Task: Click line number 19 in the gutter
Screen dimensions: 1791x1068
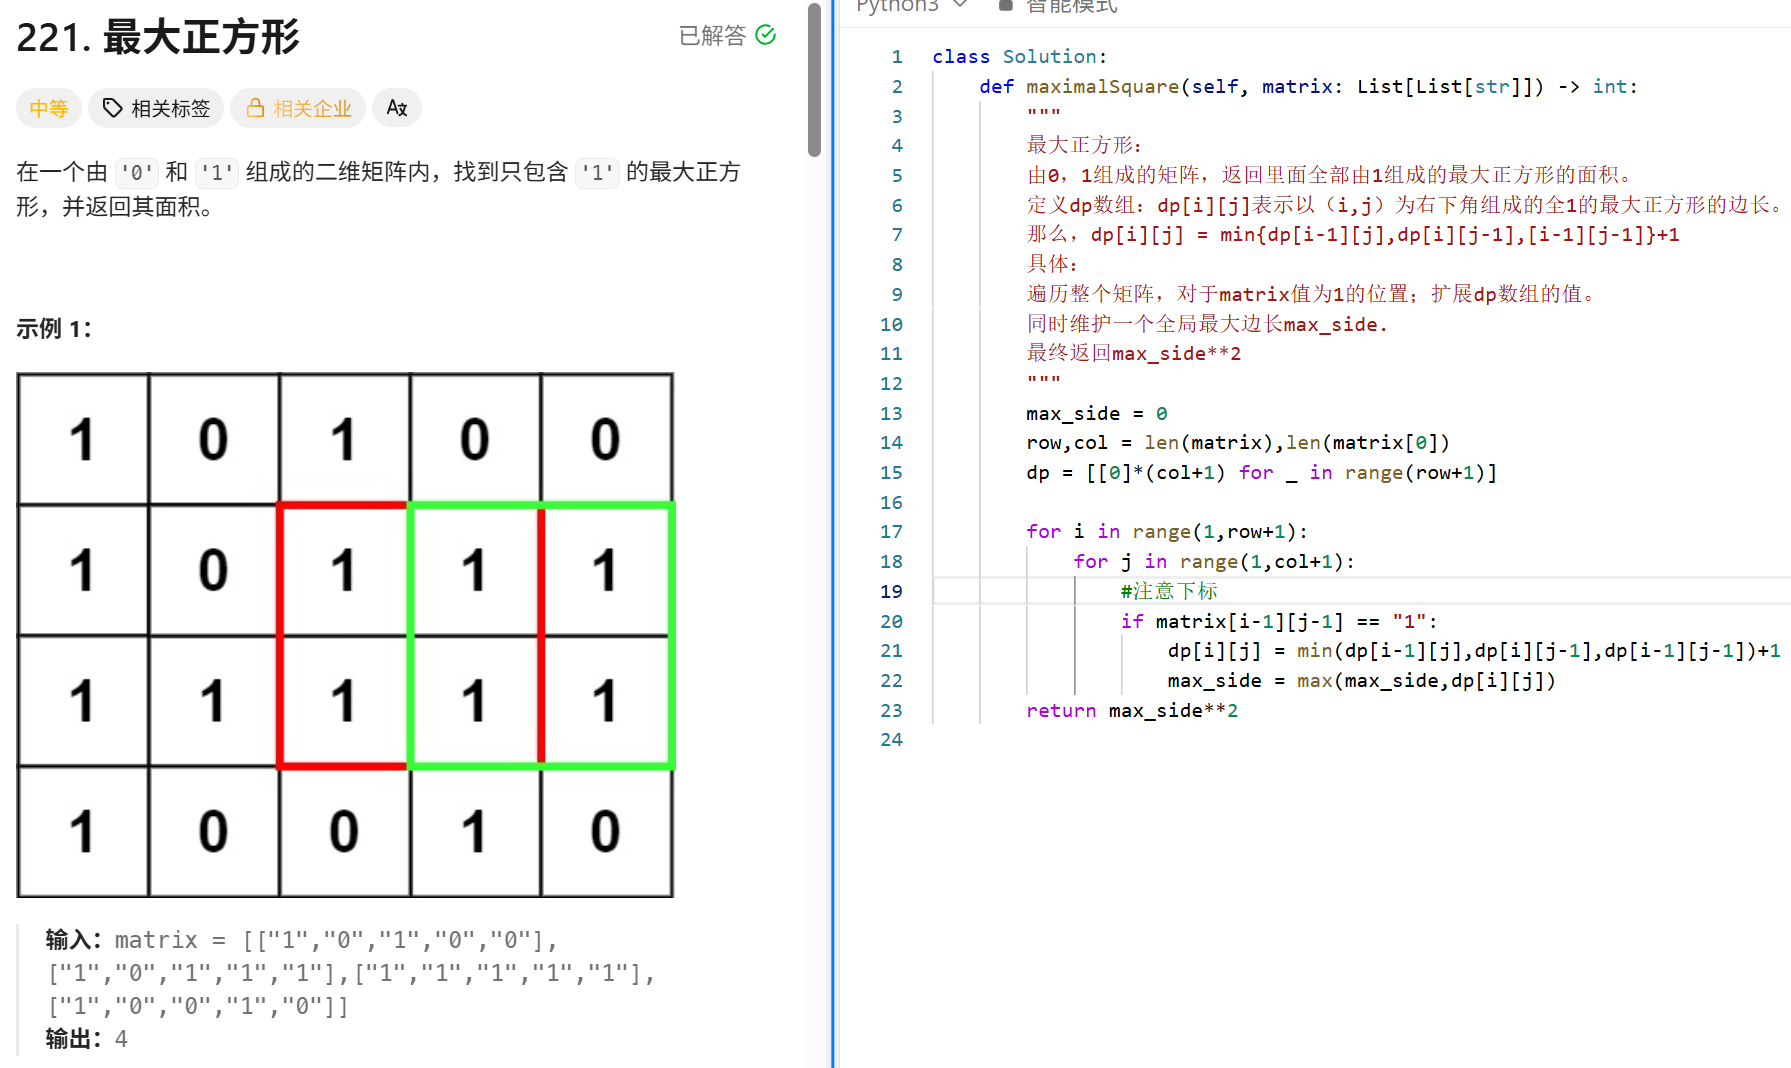Action: (891, 591)
